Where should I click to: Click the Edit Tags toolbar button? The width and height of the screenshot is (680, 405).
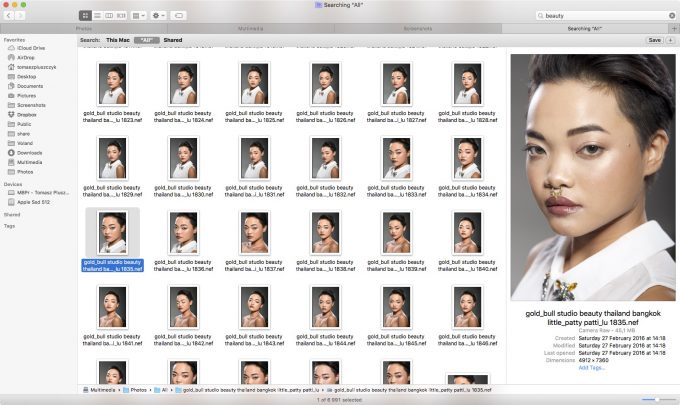coord(178,16)
